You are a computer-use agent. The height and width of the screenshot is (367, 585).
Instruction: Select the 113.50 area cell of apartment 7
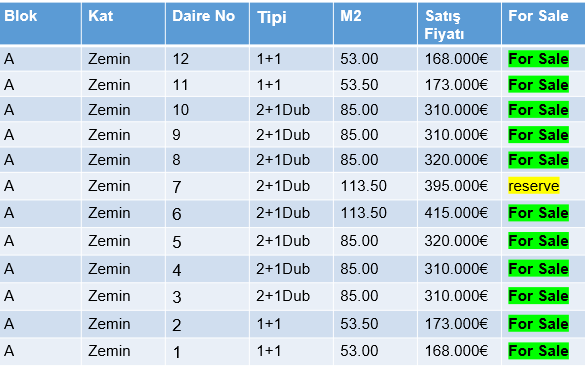pos(375,186)
